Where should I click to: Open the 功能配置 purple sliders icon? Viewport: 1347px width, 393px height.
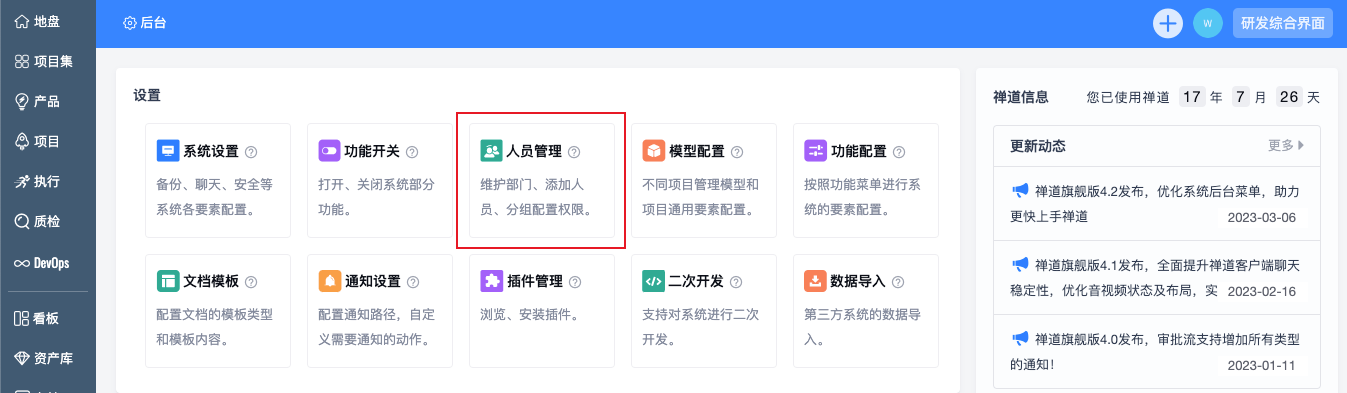click(815, 152)
